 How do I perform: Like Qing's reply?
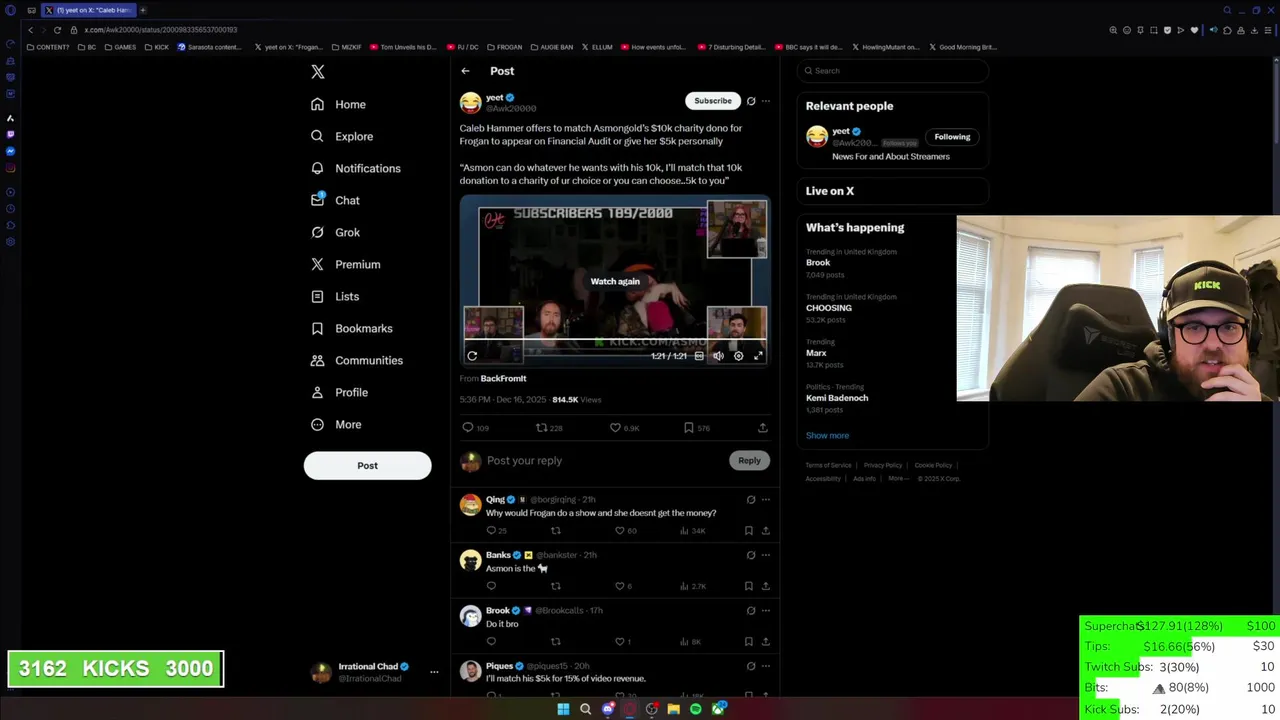pos(620,531)
